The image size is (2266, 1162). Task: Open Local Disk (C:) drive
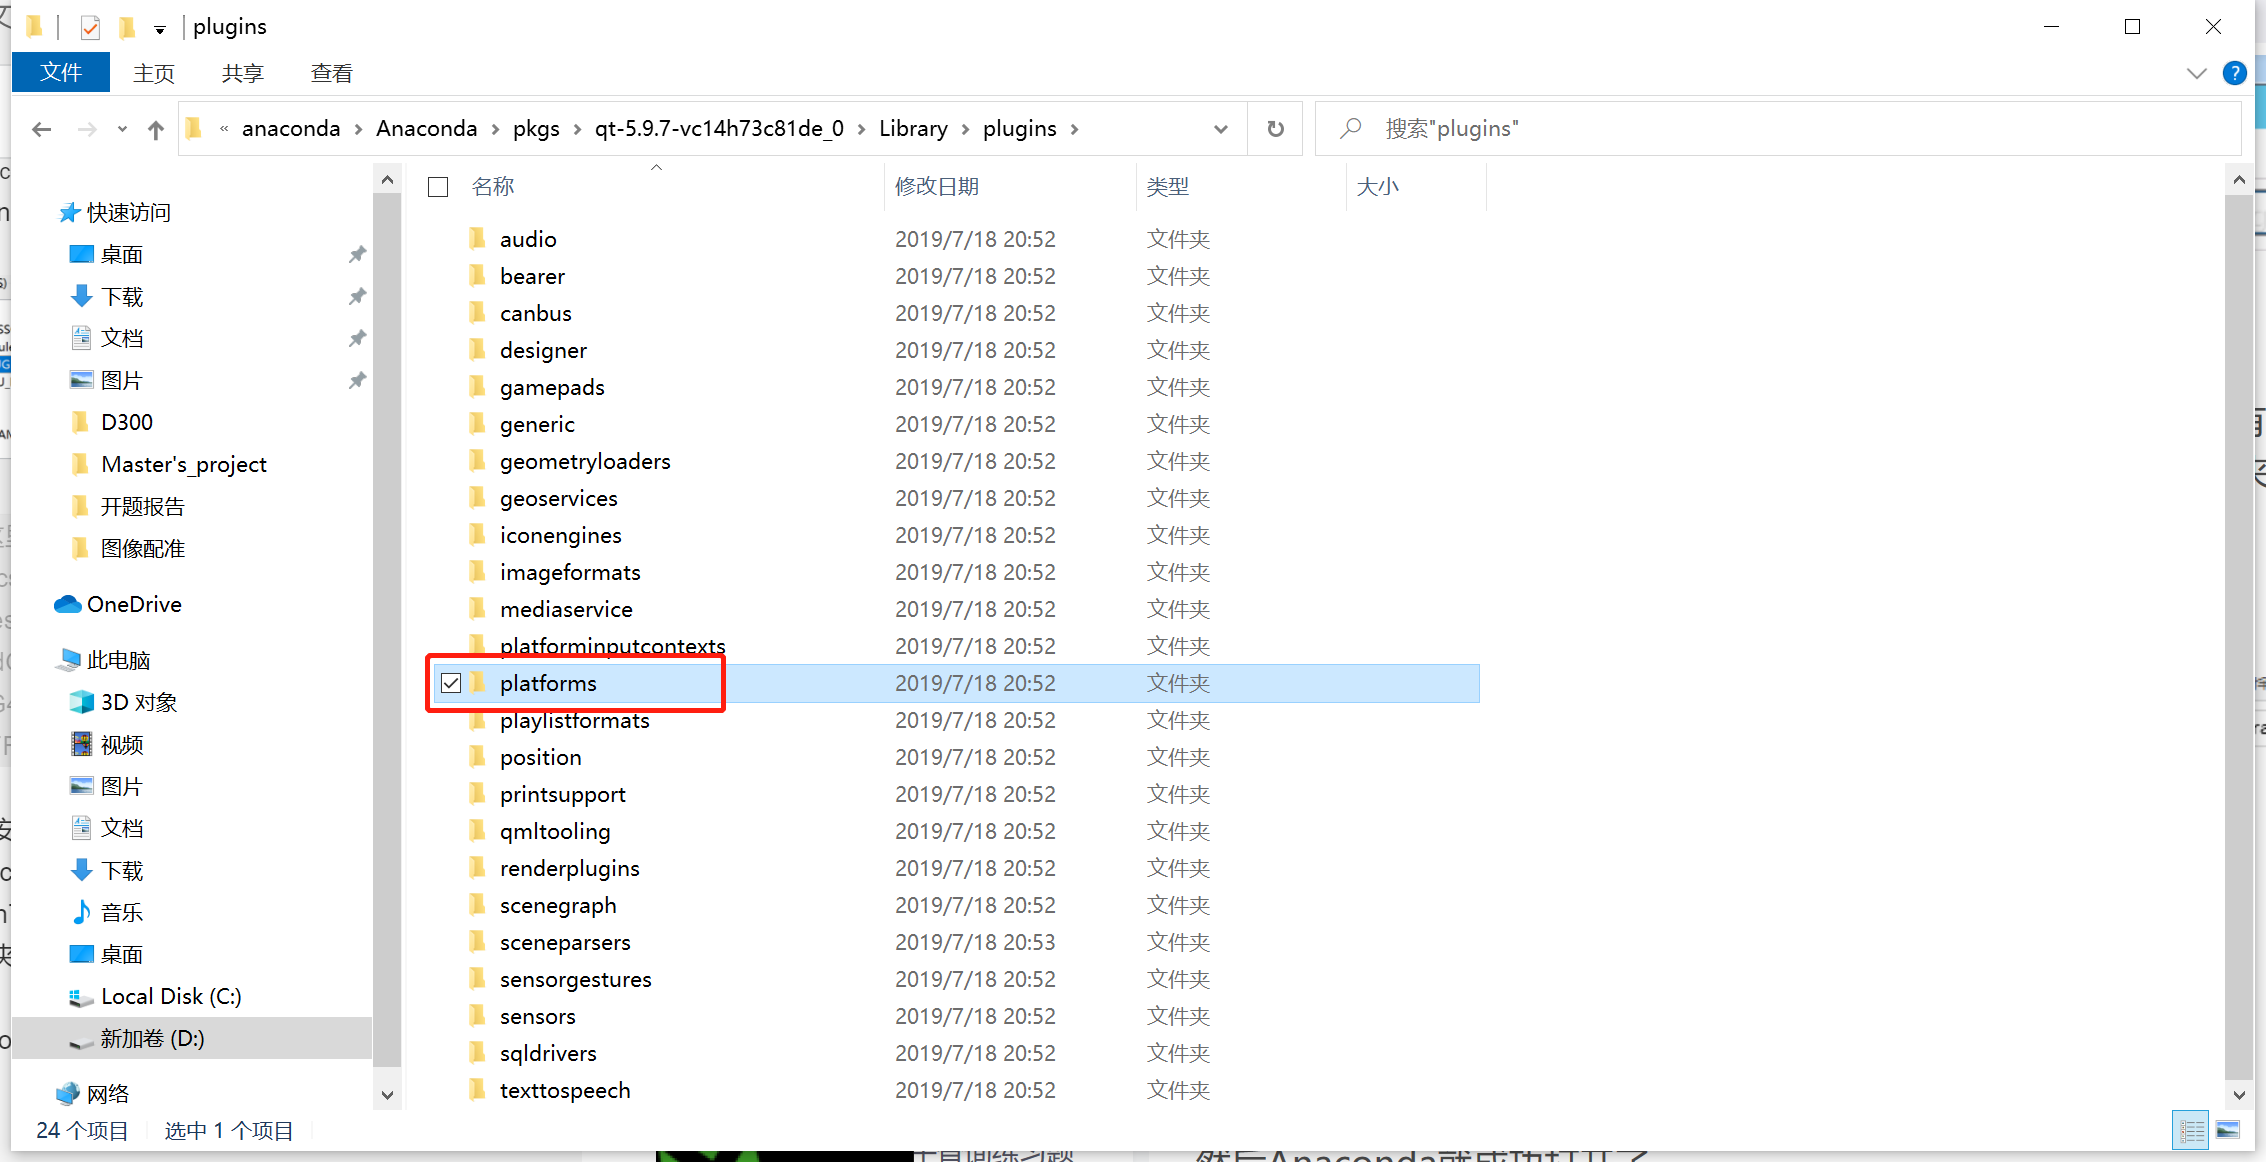170,996
